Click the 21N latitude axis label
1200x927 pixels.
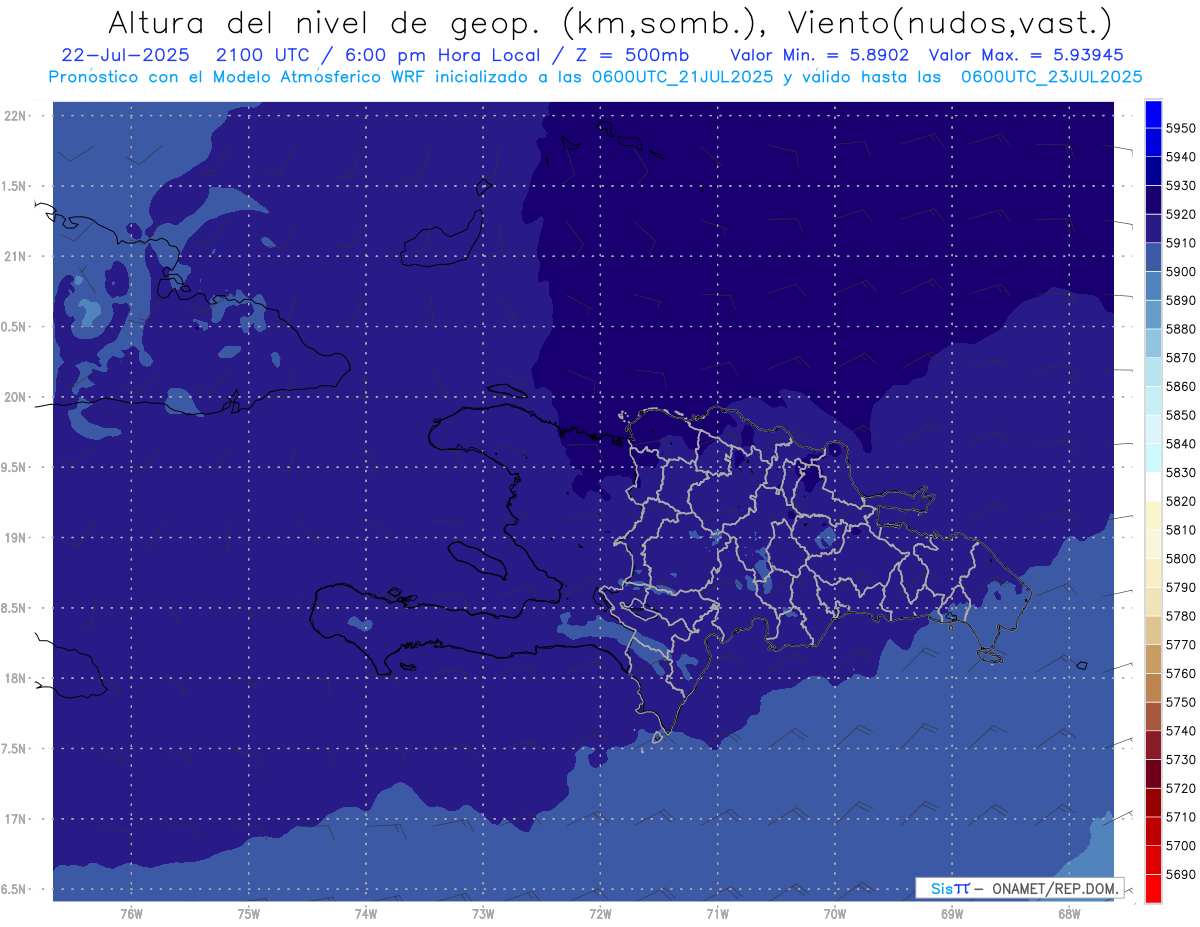pyautogui.click(x=16, y=256)
